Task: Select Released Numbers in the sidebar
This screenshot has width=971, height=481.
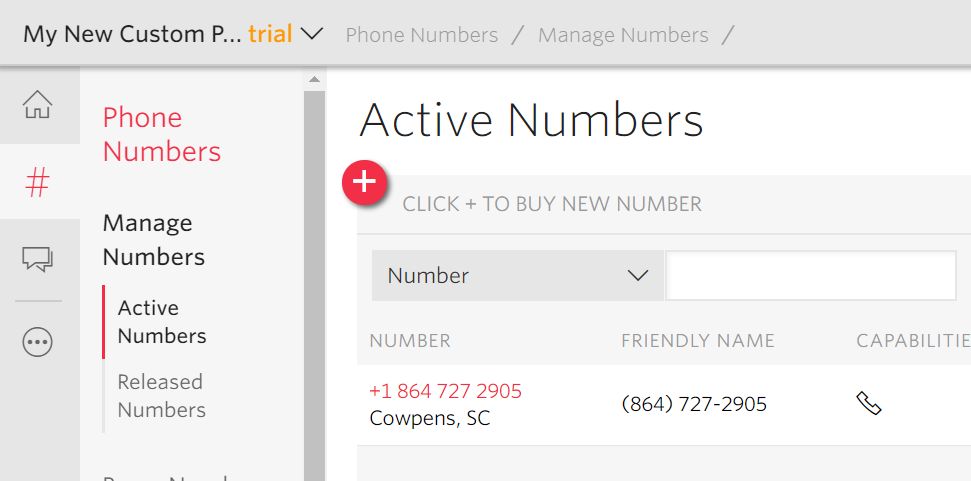Action: [161, 396]
